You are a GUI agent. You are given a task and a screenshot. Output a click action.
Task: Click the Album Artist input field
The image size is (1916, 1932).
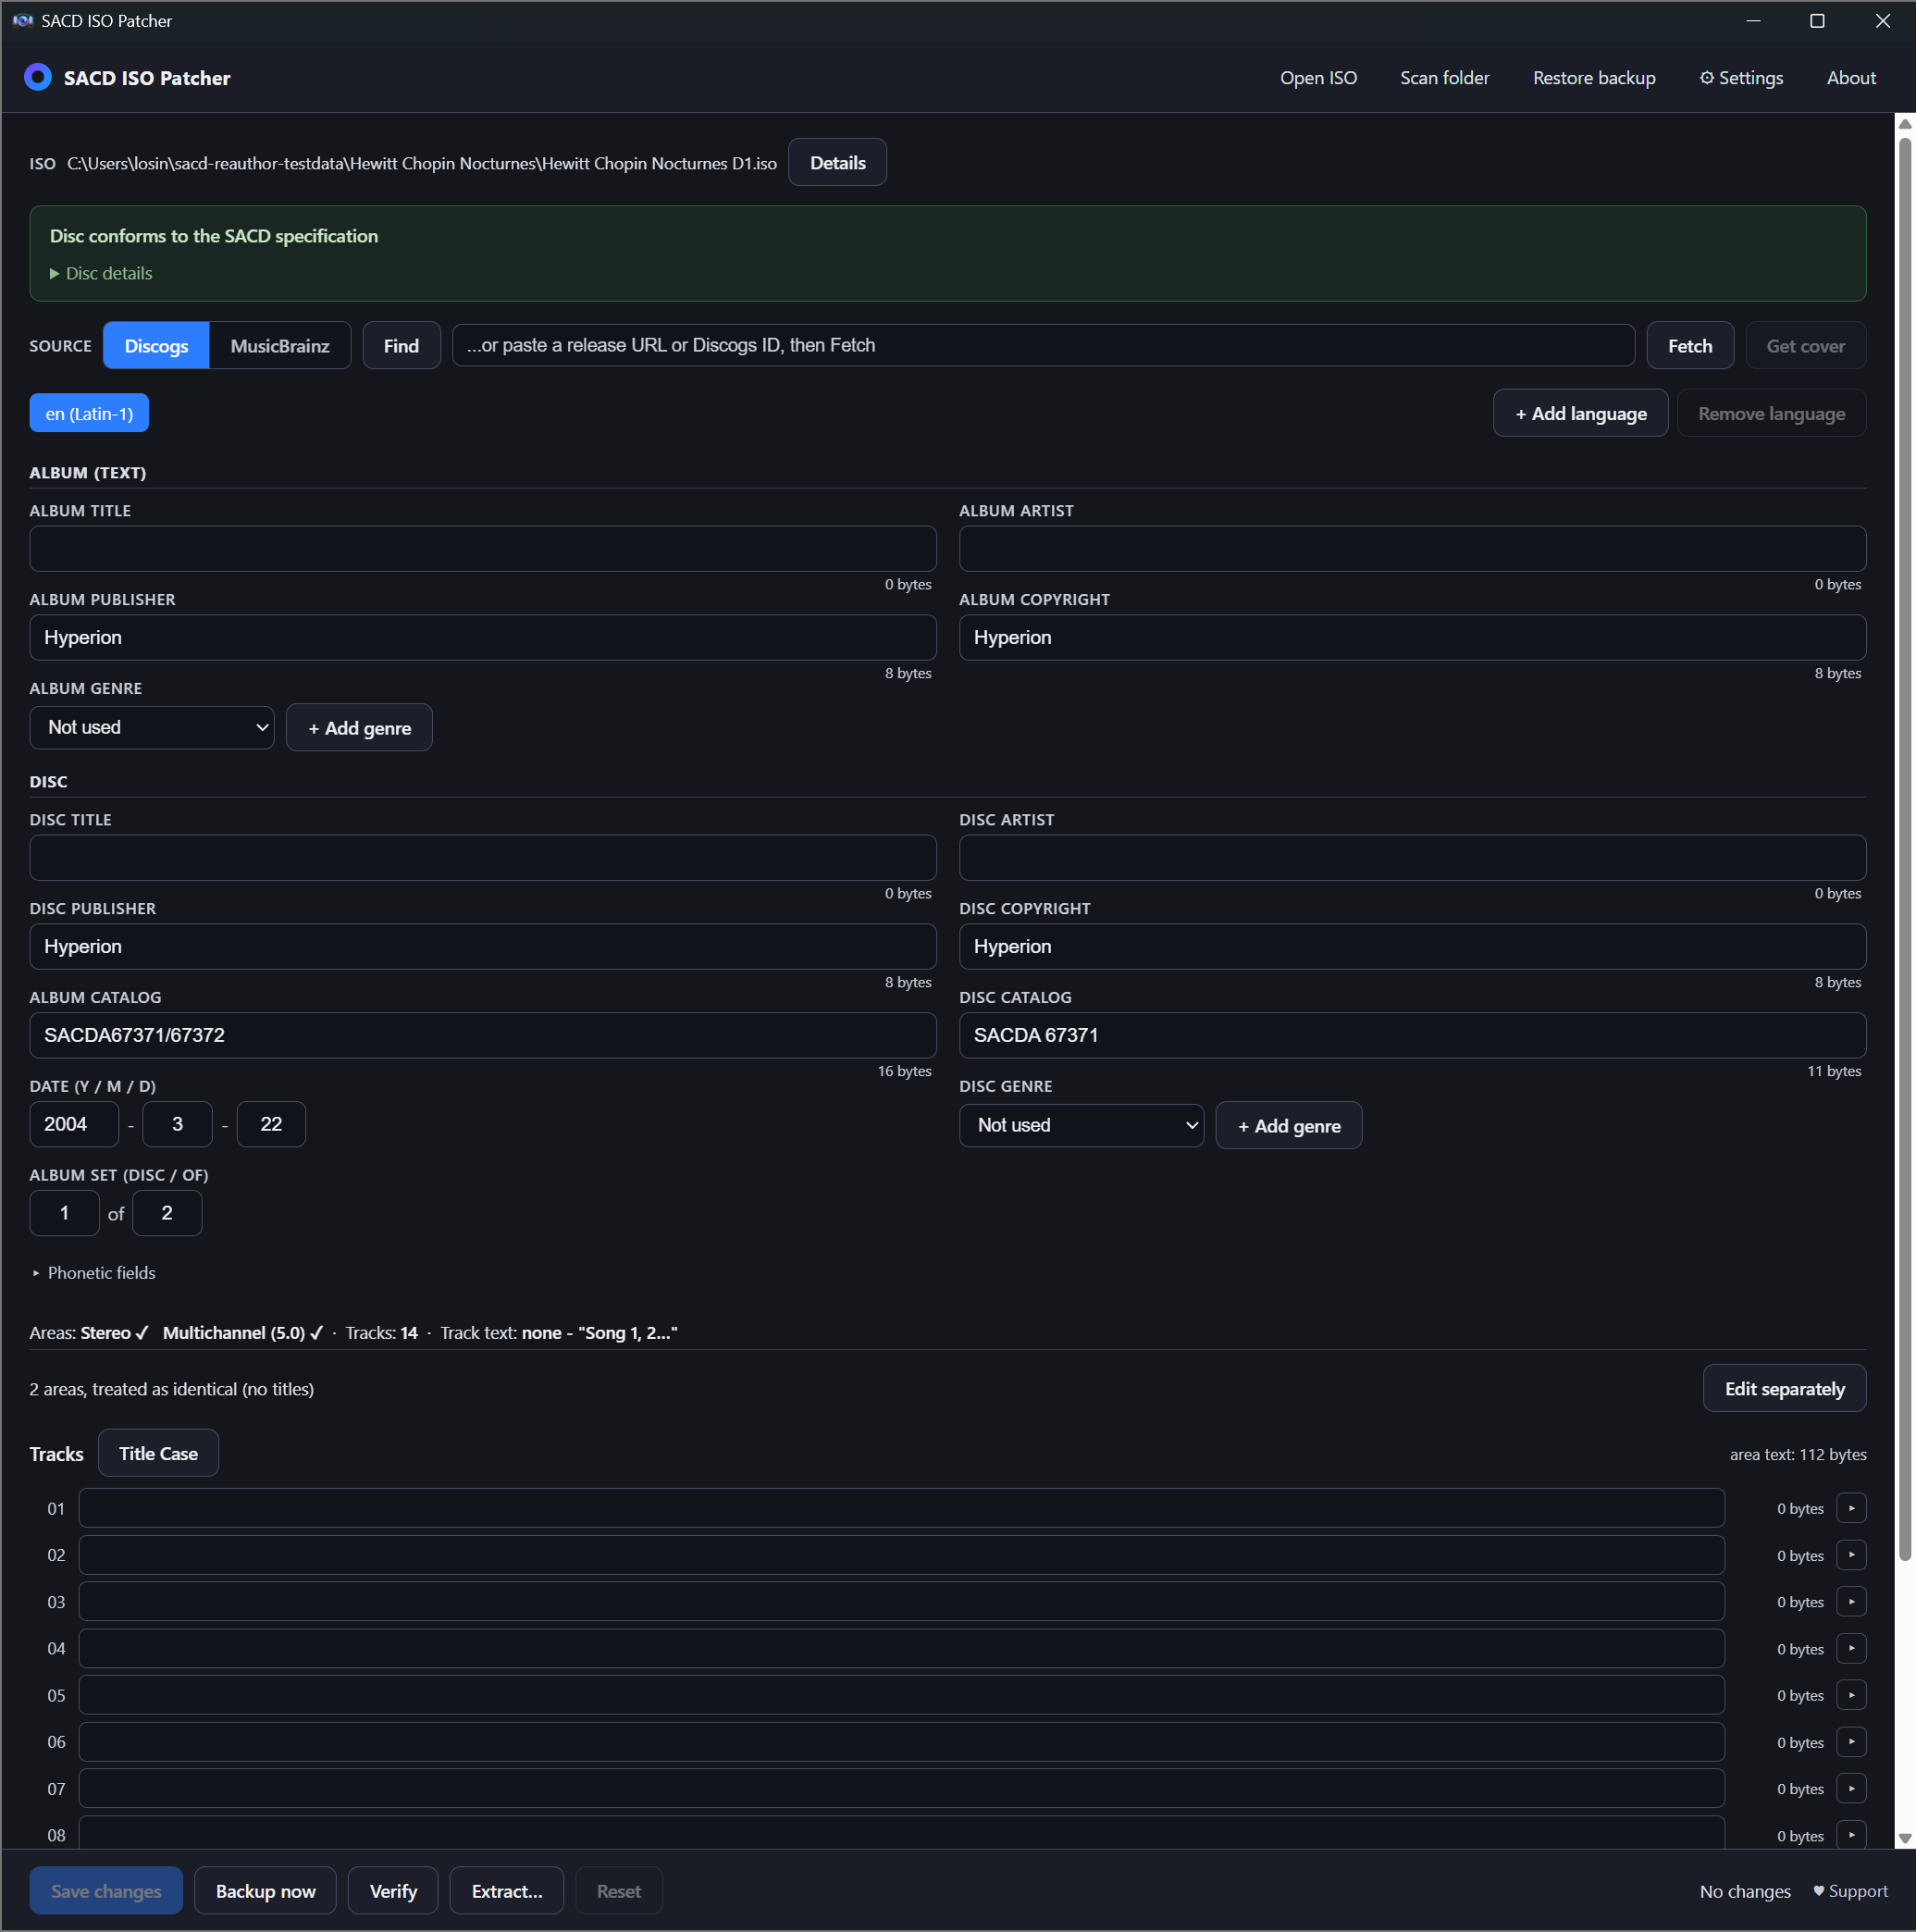1412,548
